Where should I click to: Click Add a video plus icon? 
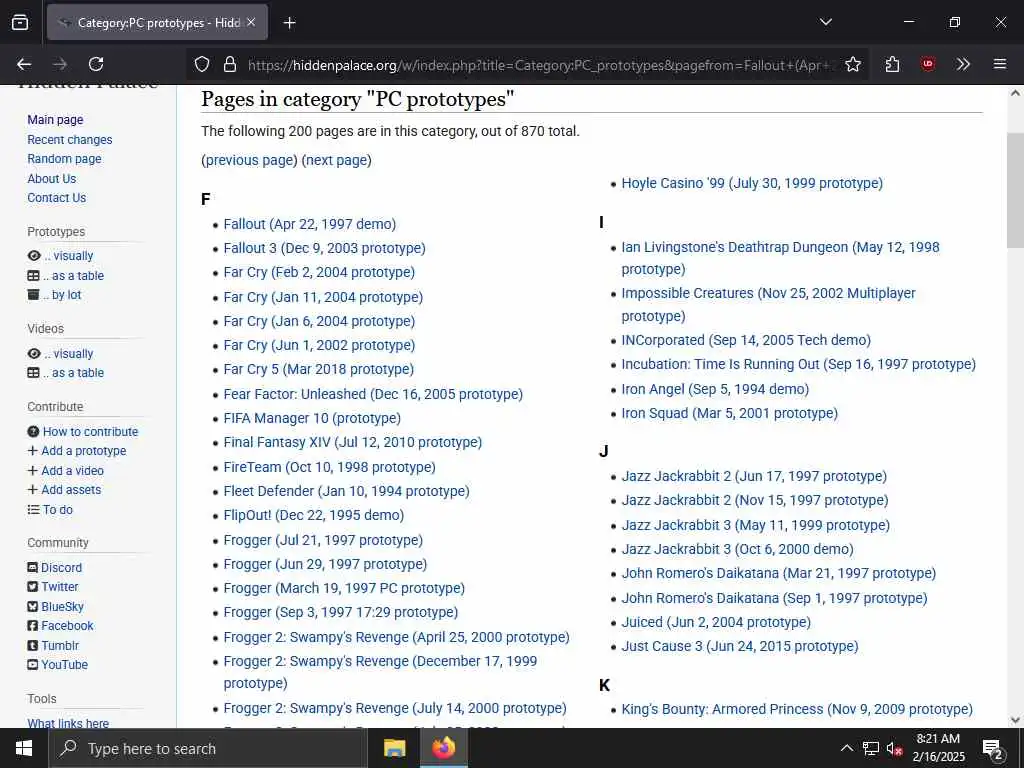click(33, 470)
